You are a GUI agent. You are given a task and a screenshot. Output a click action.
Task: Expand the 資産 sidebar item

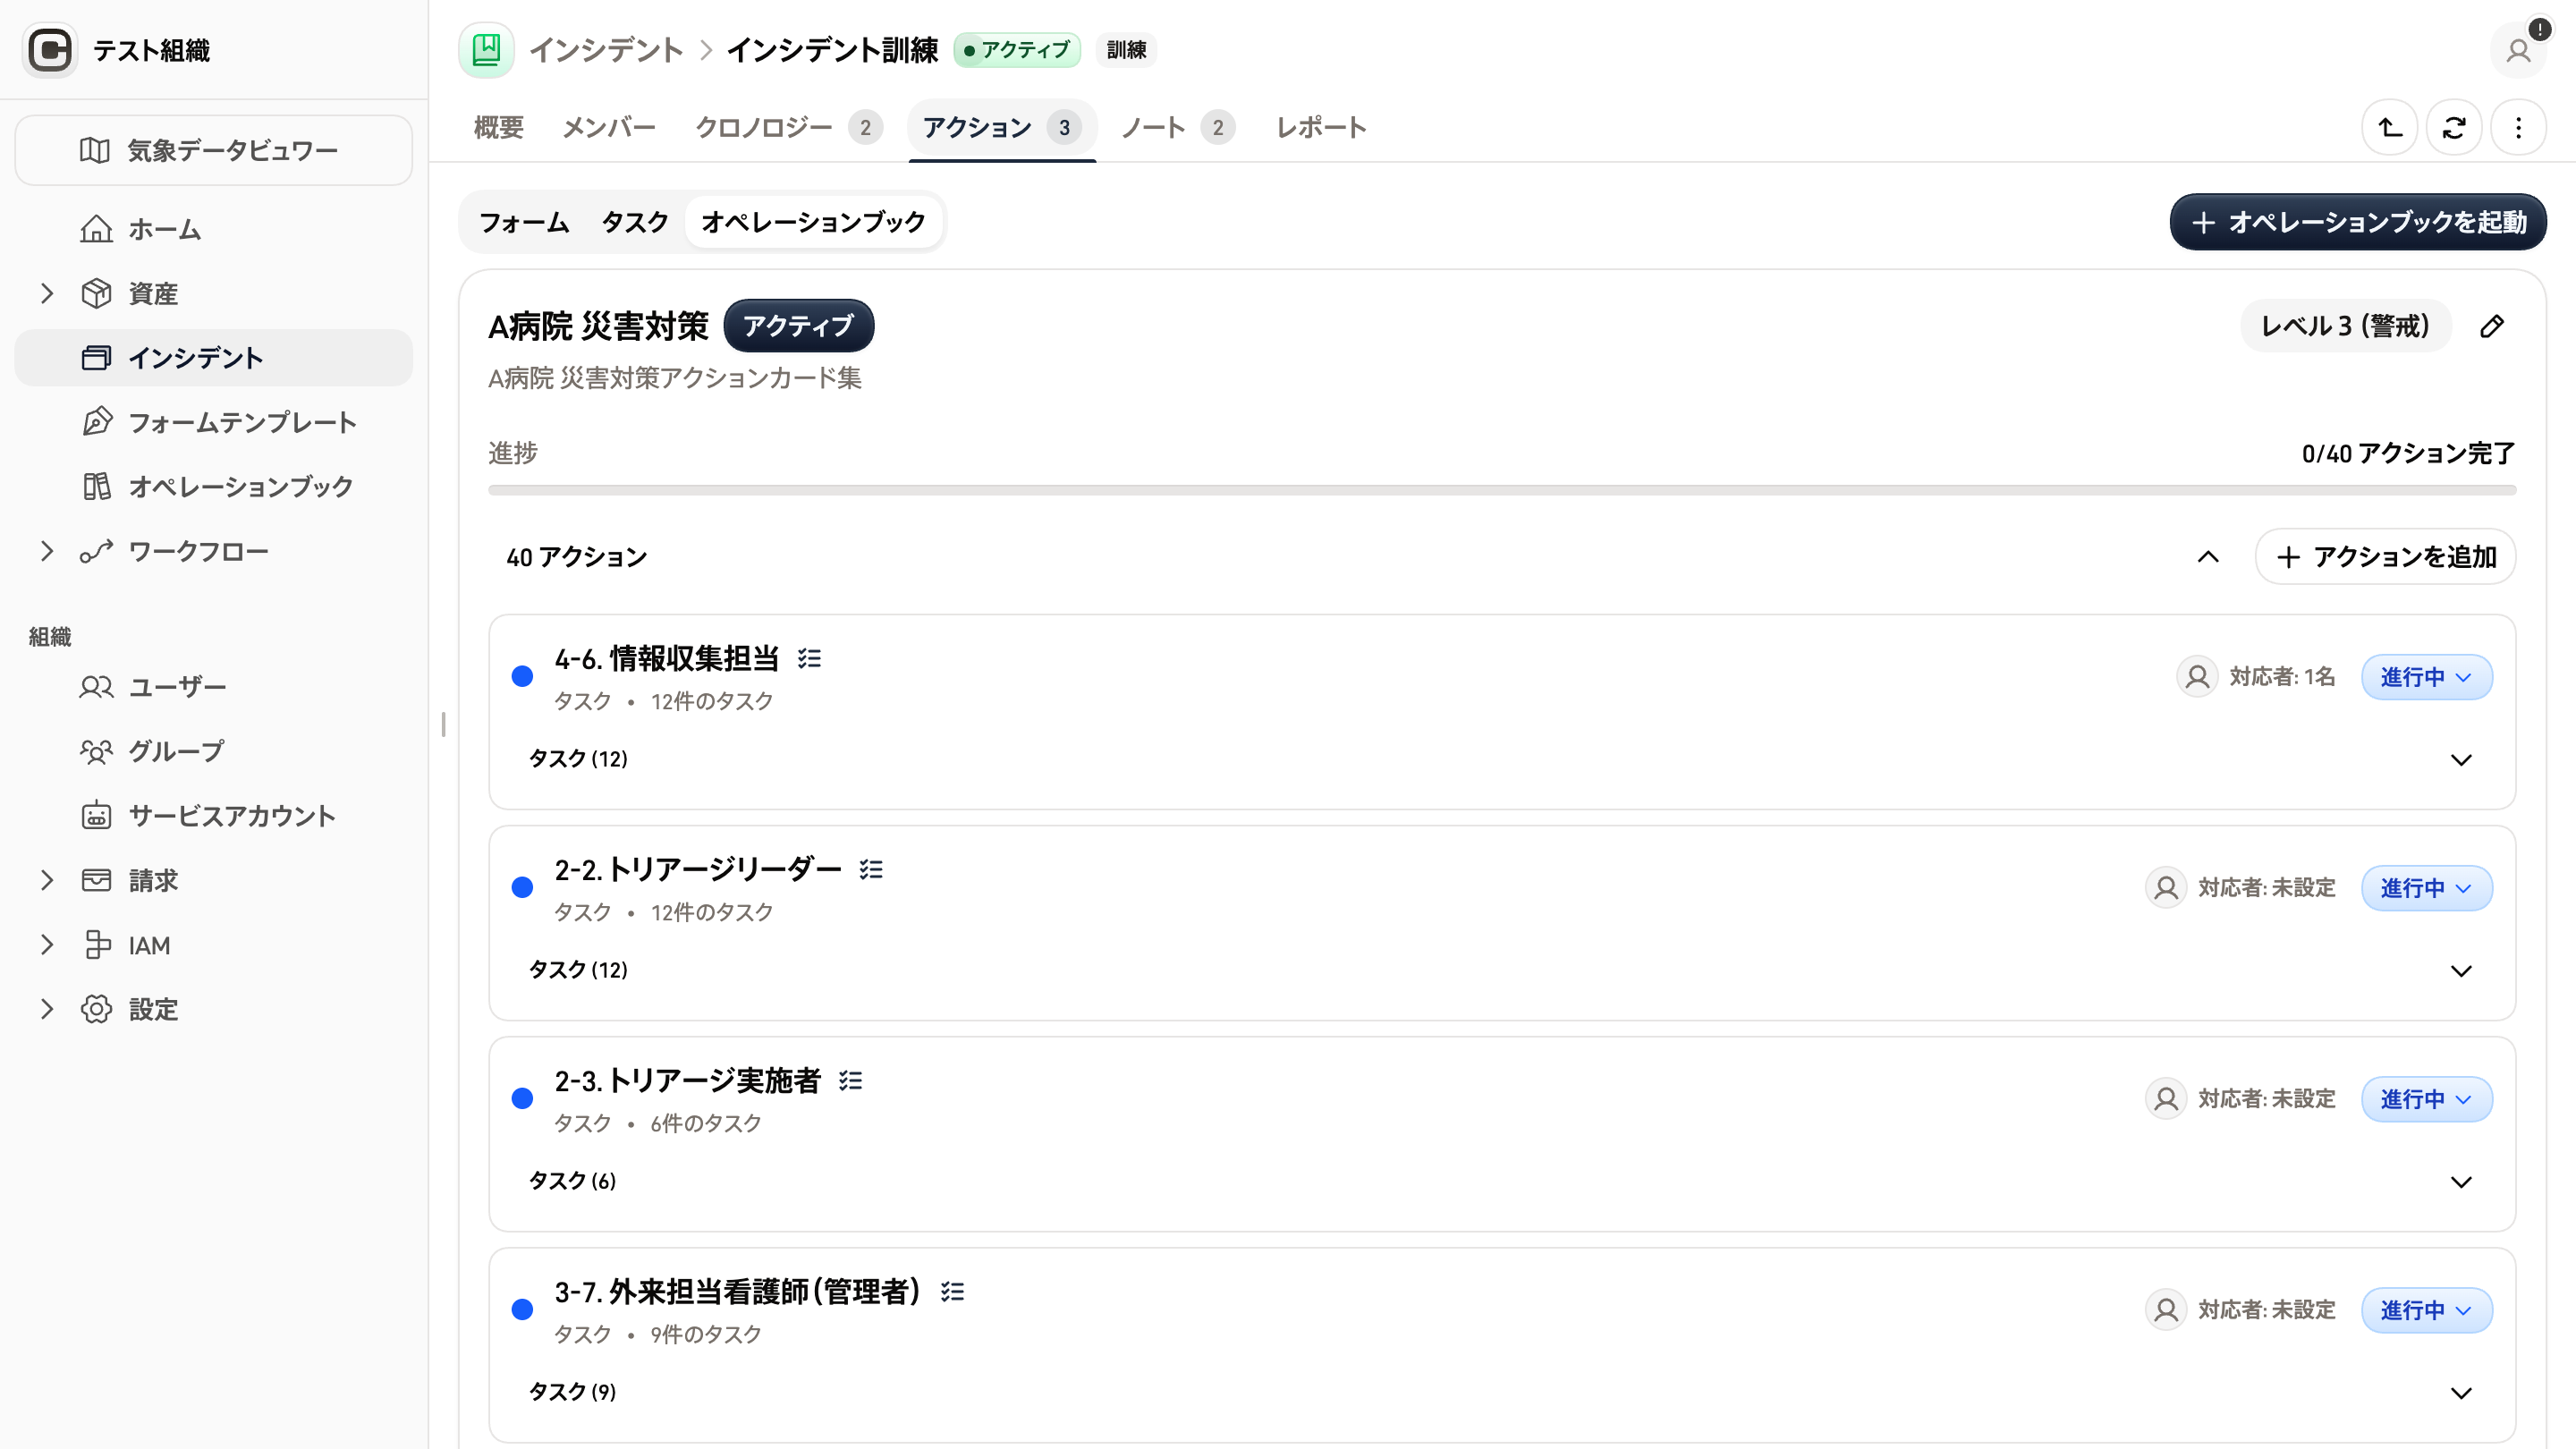47,293
